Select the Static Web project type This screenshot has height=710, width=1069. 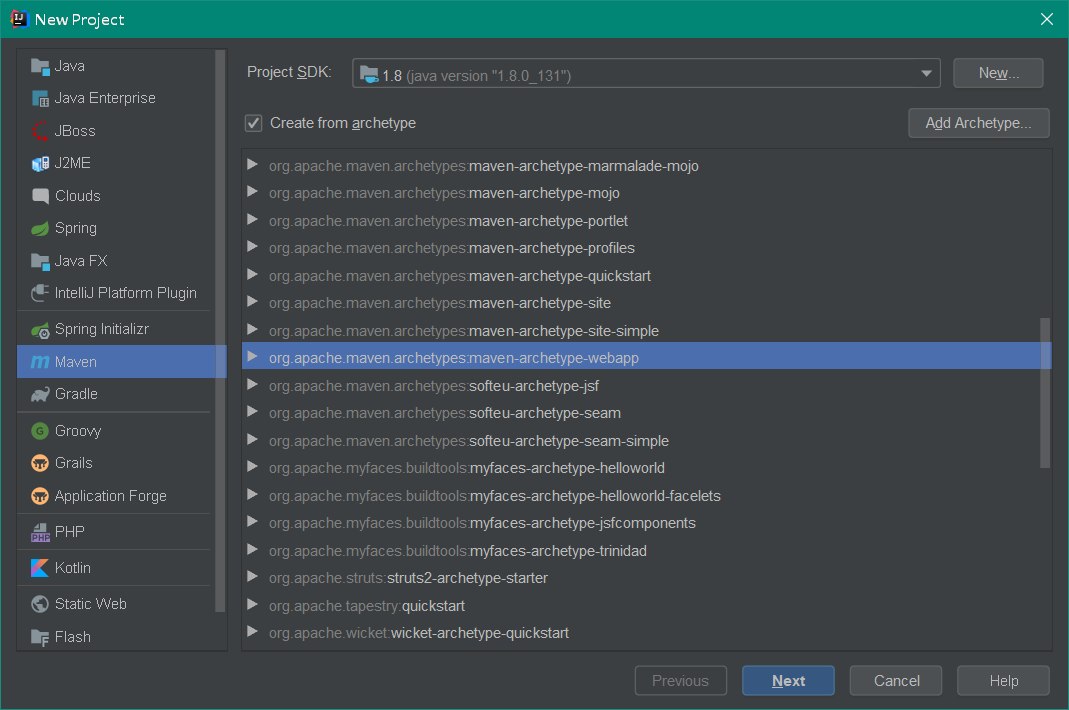click(116, 604)
